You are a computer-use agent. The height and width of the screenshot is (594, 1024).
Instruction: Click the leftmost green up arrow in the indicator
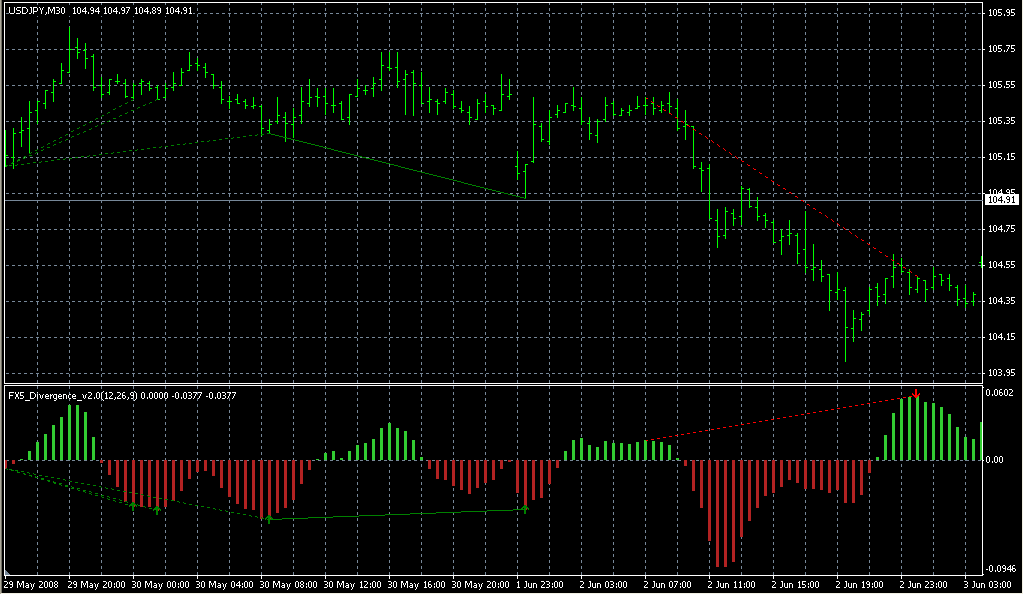pyautogui.click(x=133, y=506)
